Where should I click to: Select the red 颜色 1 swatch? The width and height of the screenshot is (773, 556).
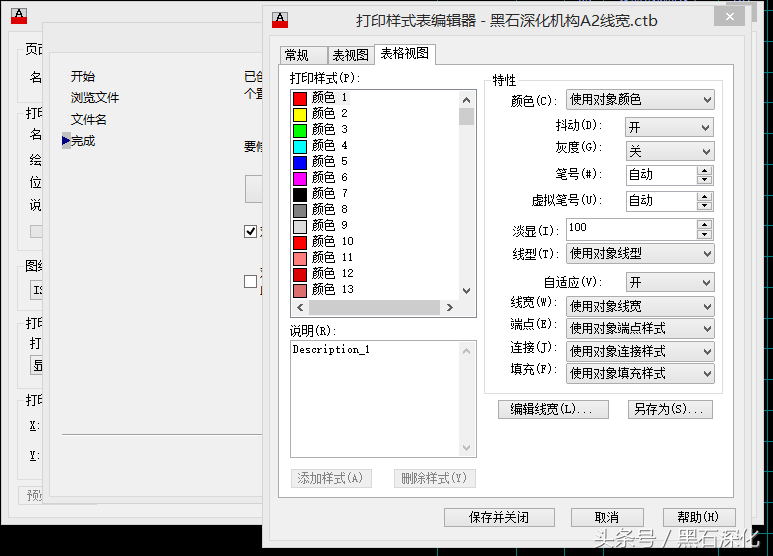pyautogui.click(x=300, y=98)
